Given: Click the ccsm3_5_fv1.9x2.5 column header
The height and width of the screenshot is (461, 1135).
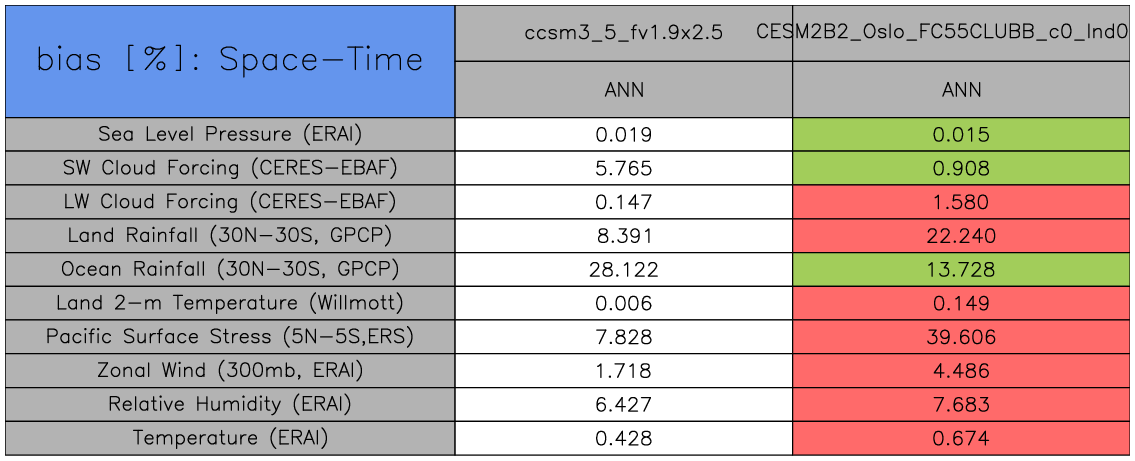Looking at the screenshot, I should [624, 32].
